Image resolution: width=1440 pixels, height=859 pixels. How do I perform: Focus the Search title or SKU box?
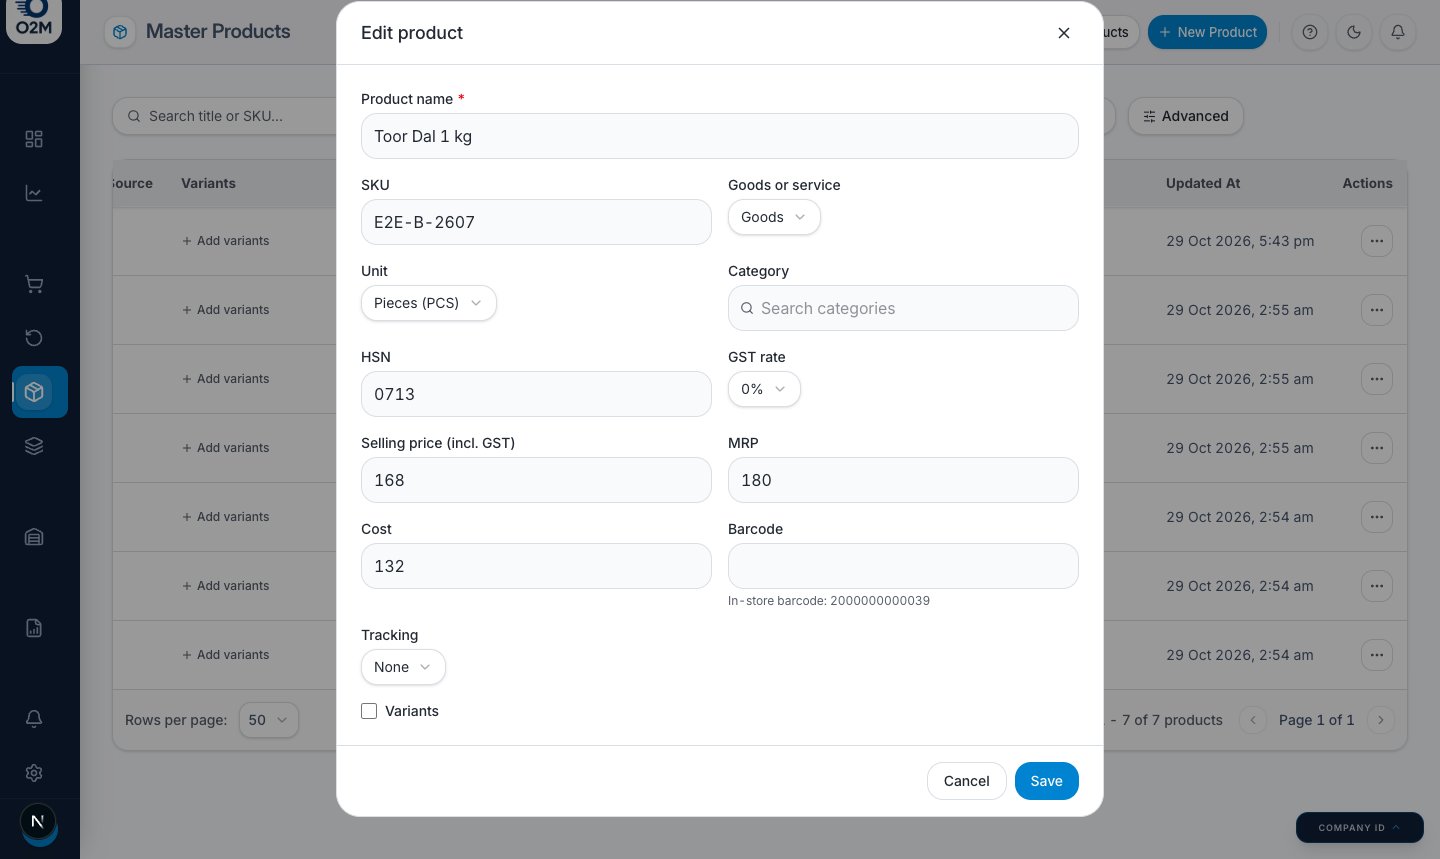click(225, 116)
